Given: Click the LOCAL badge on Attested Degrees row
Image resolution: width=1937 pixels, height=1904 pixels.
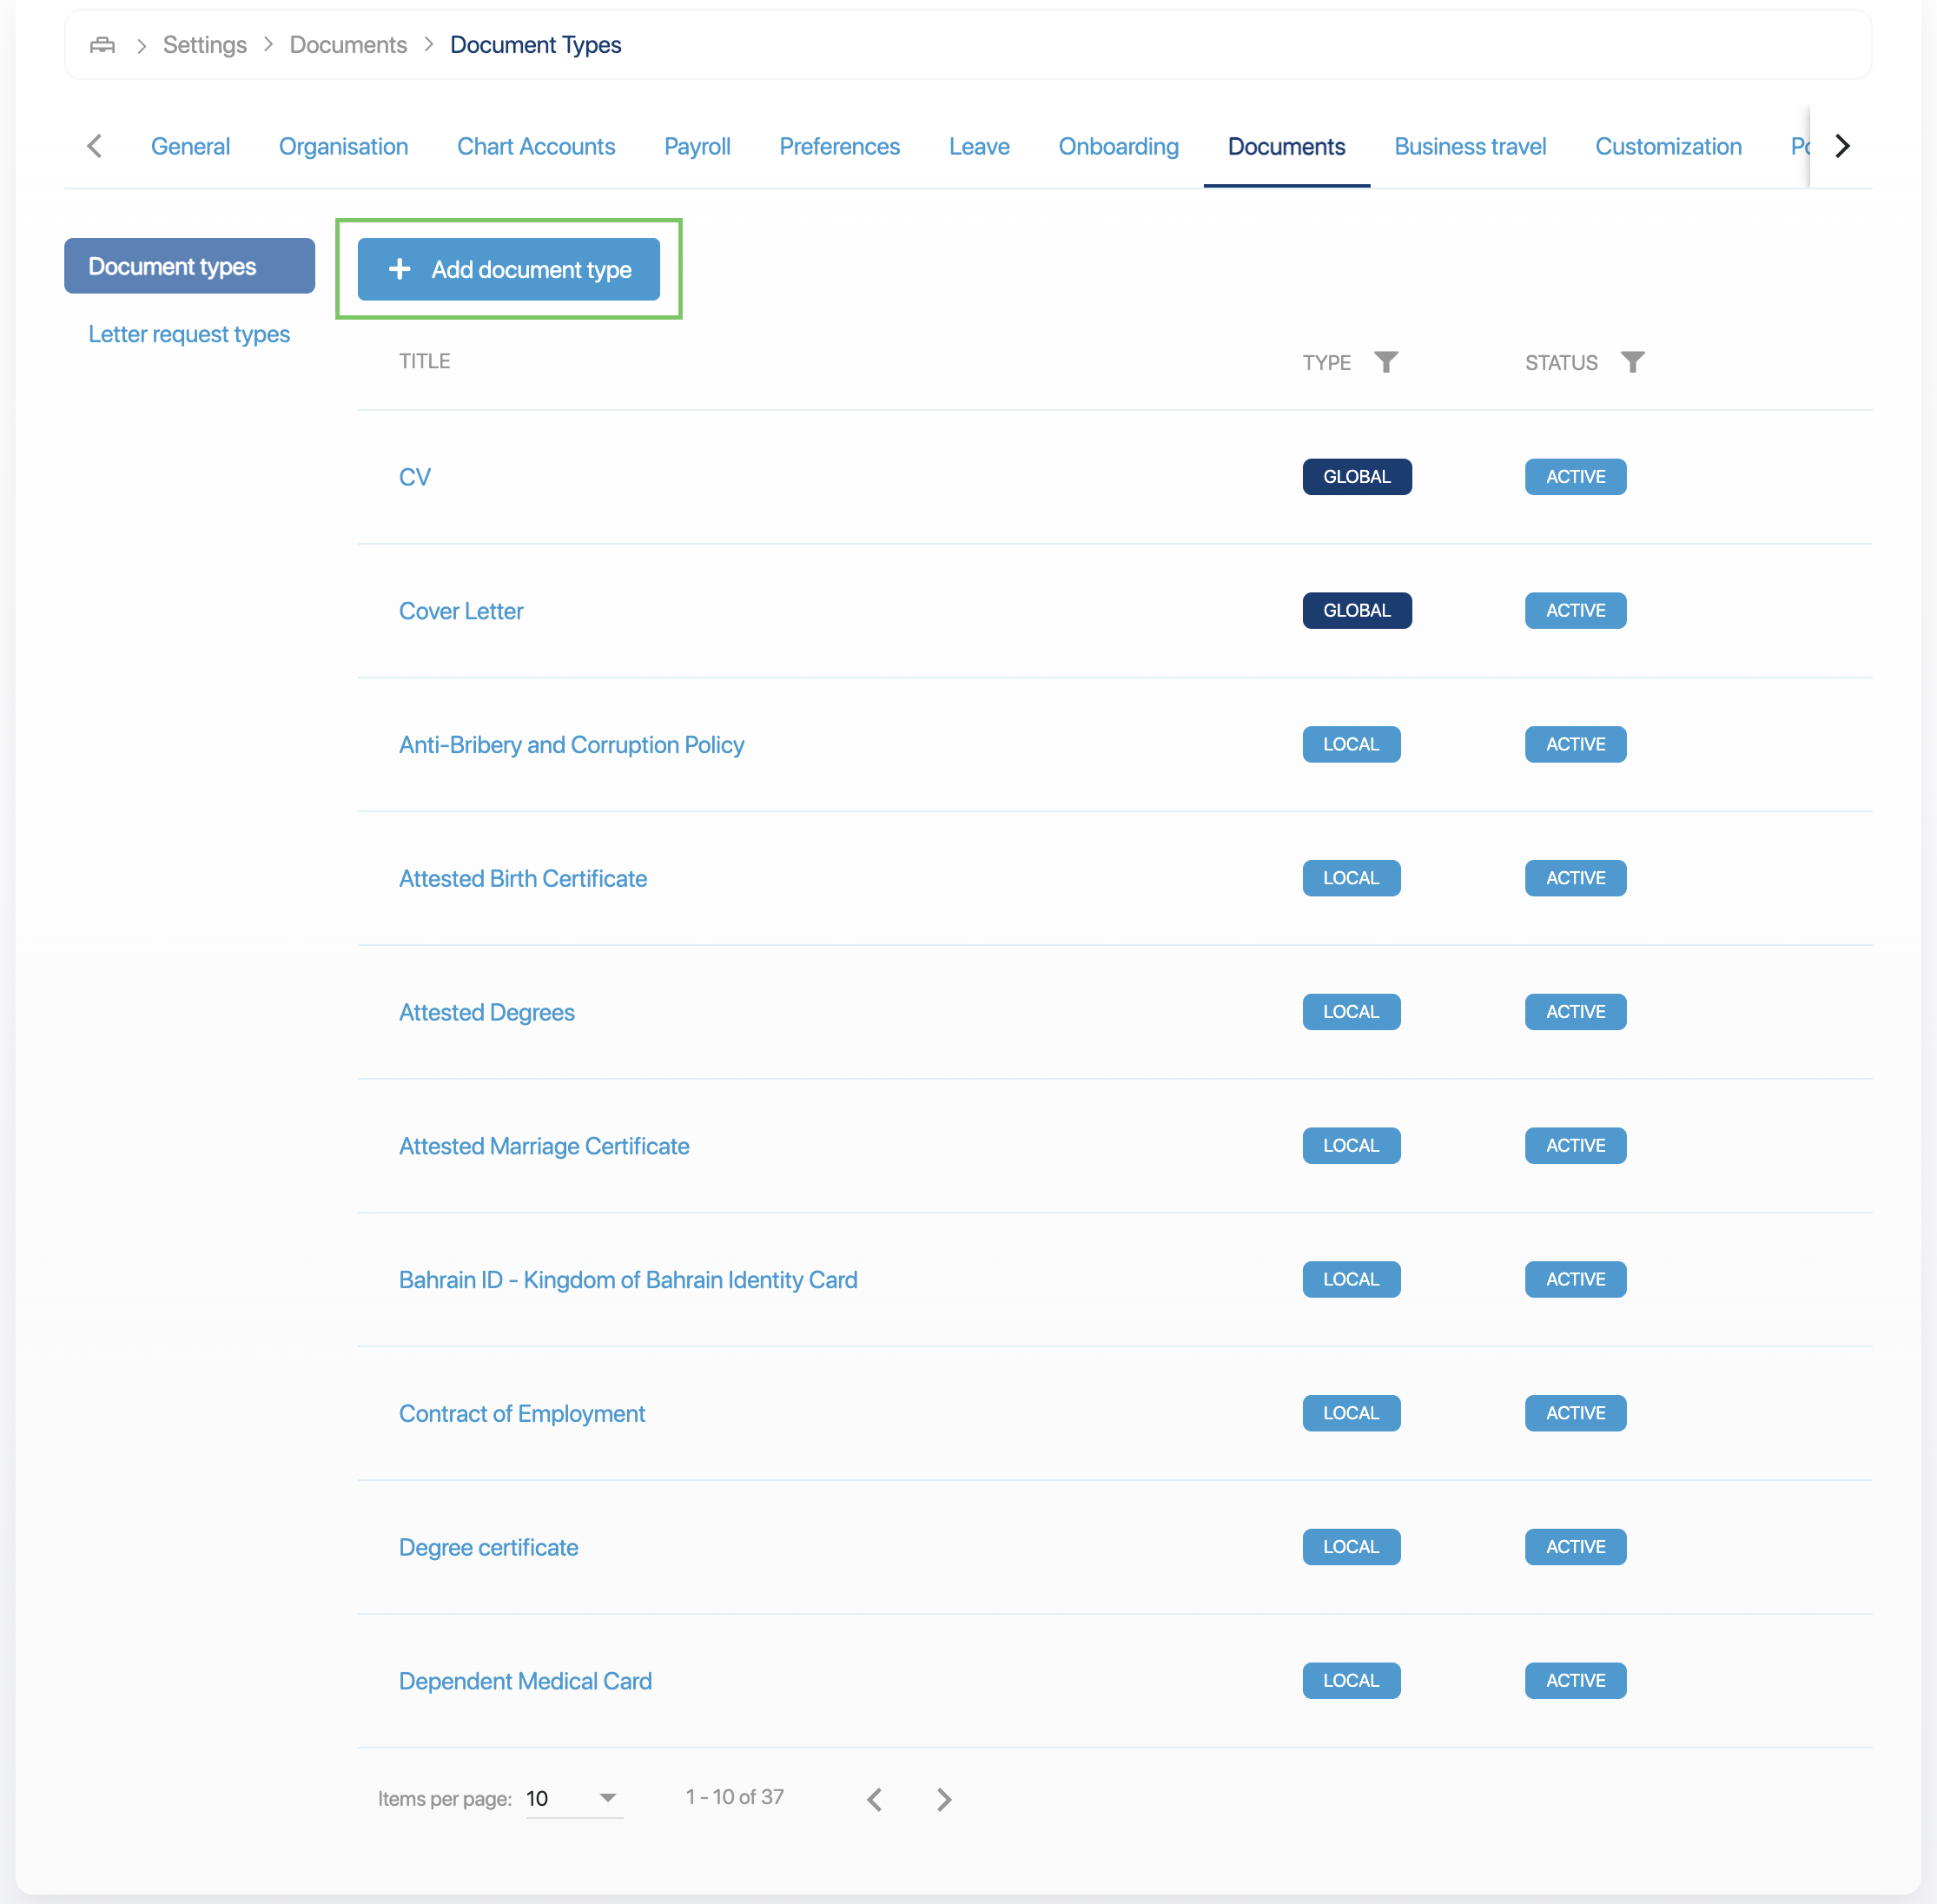Looking at the screenshot, I should [1351, 1011].
